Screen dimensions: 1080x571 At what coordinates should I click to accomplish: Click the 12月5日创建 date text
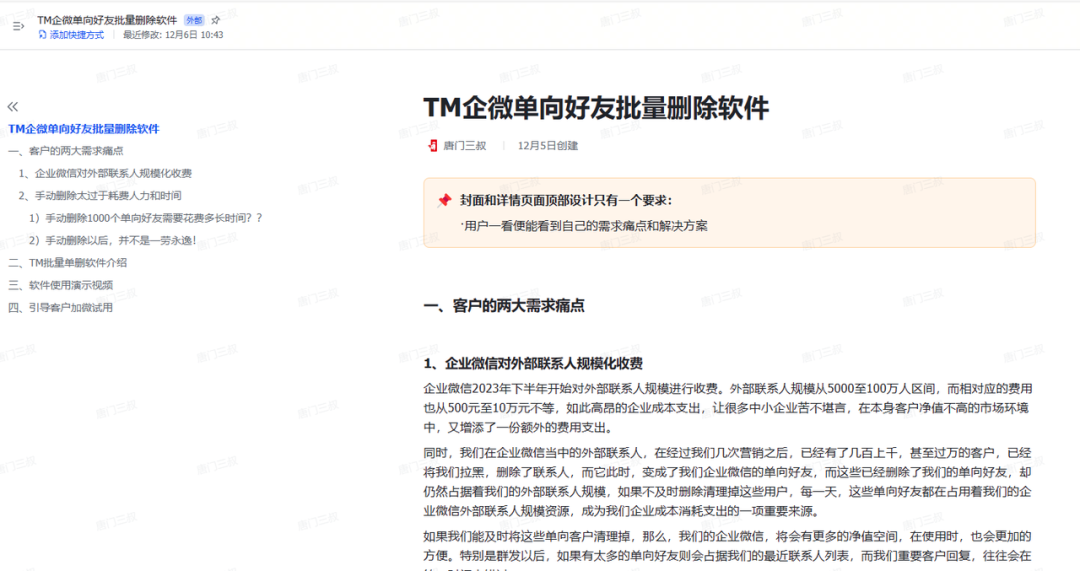click(x=548, y=146)
